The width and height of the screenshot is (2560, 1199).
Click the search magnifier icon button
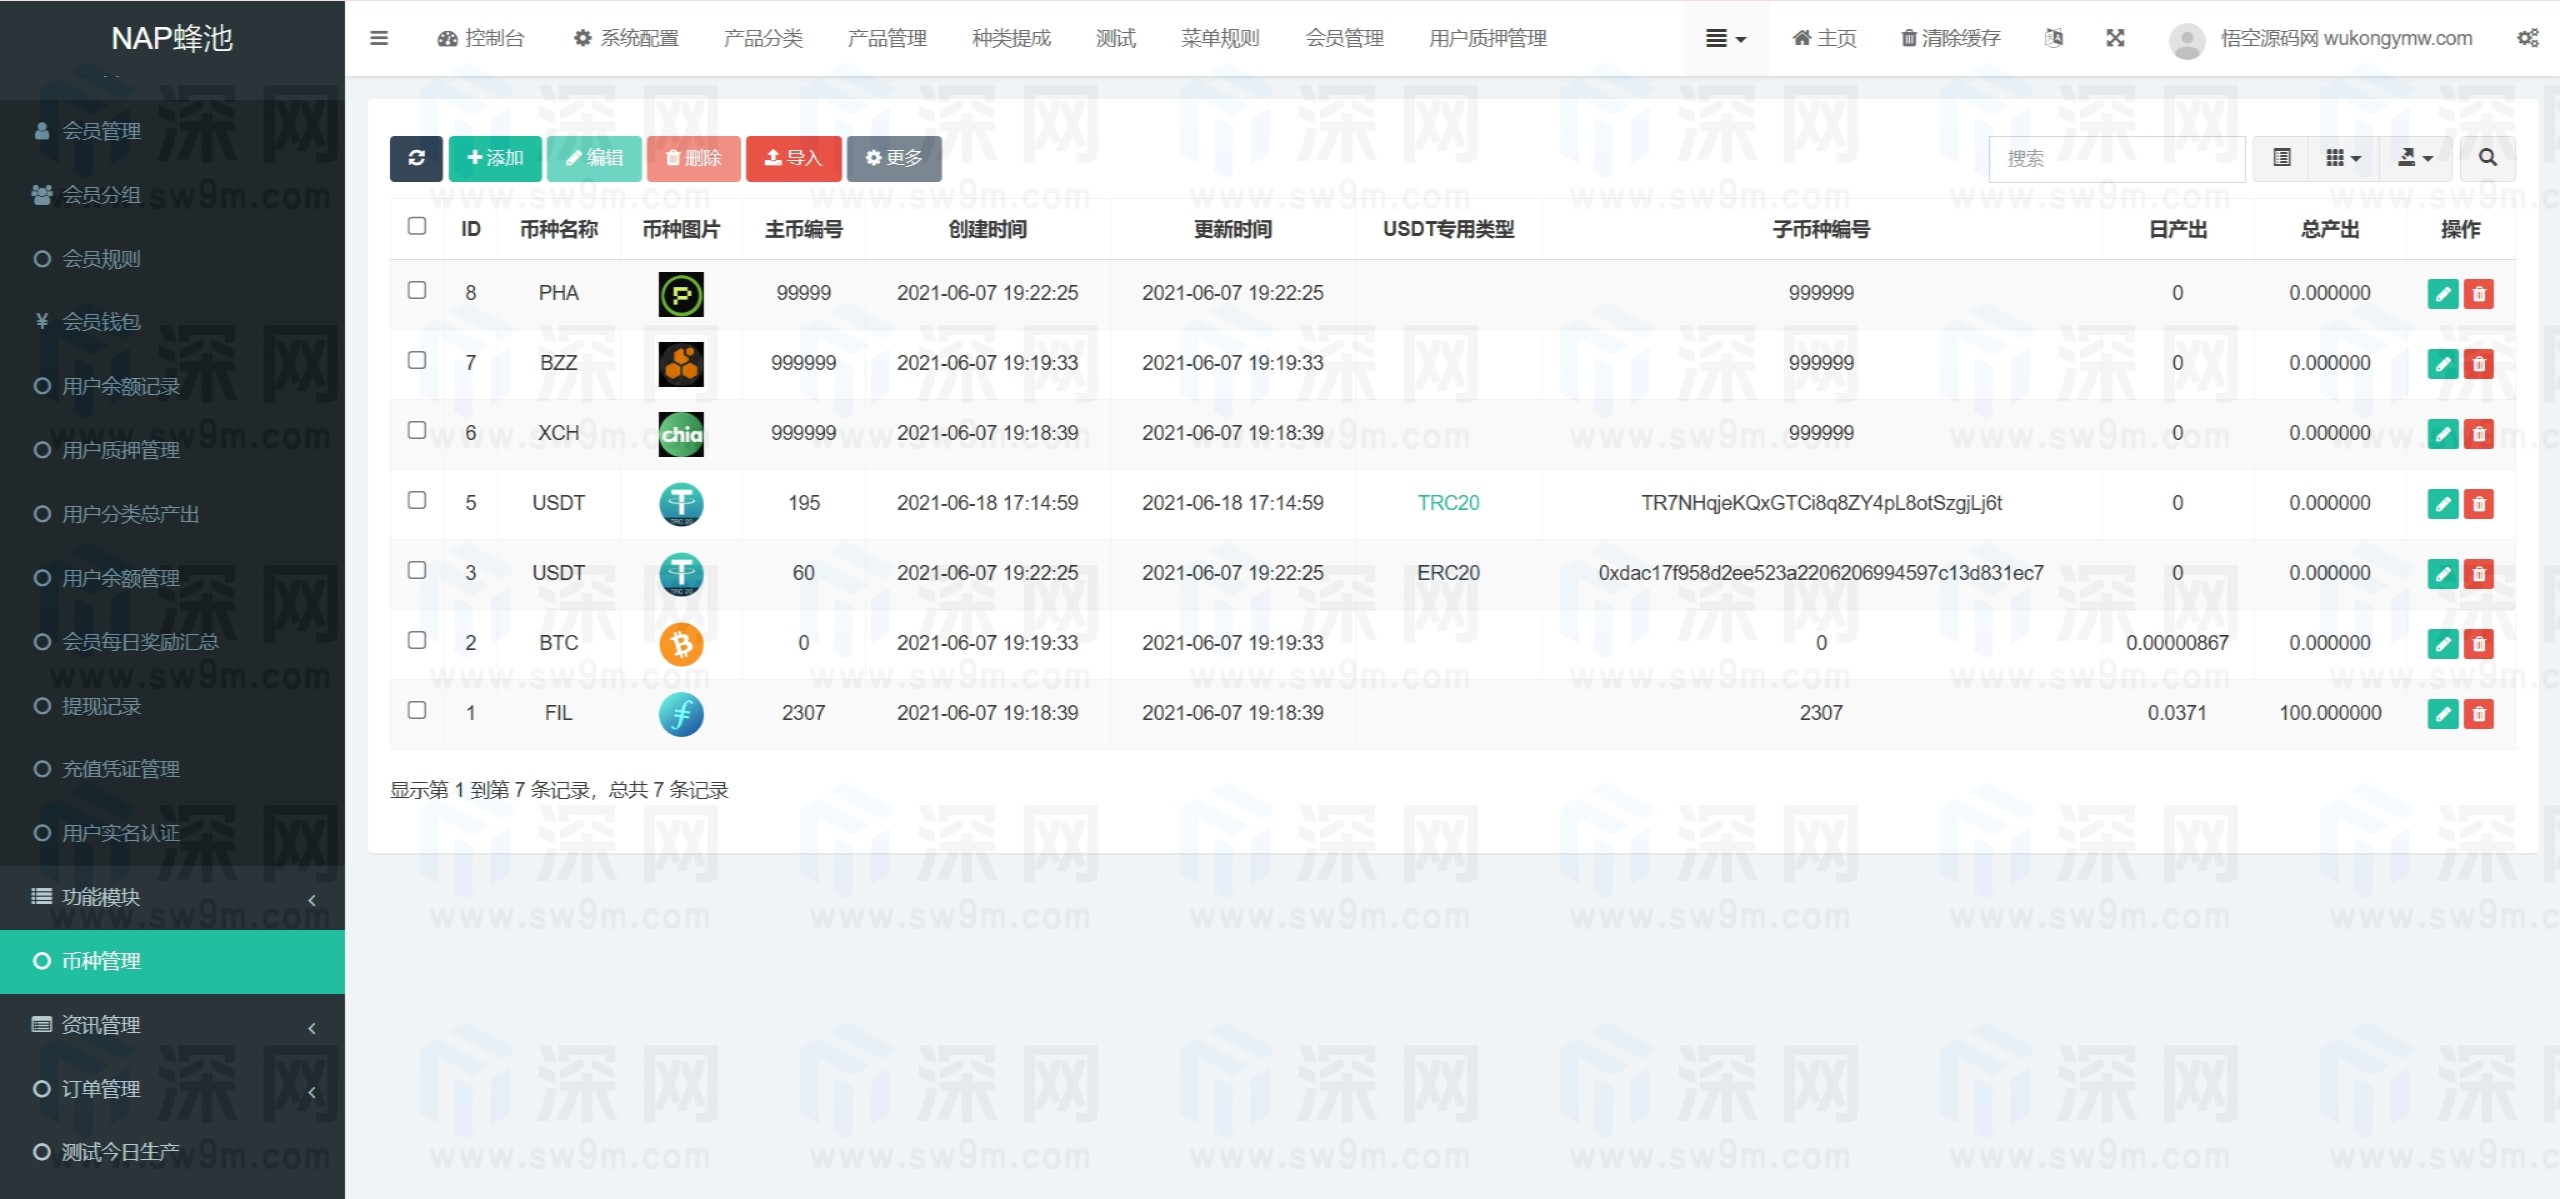coord(2488,158)
